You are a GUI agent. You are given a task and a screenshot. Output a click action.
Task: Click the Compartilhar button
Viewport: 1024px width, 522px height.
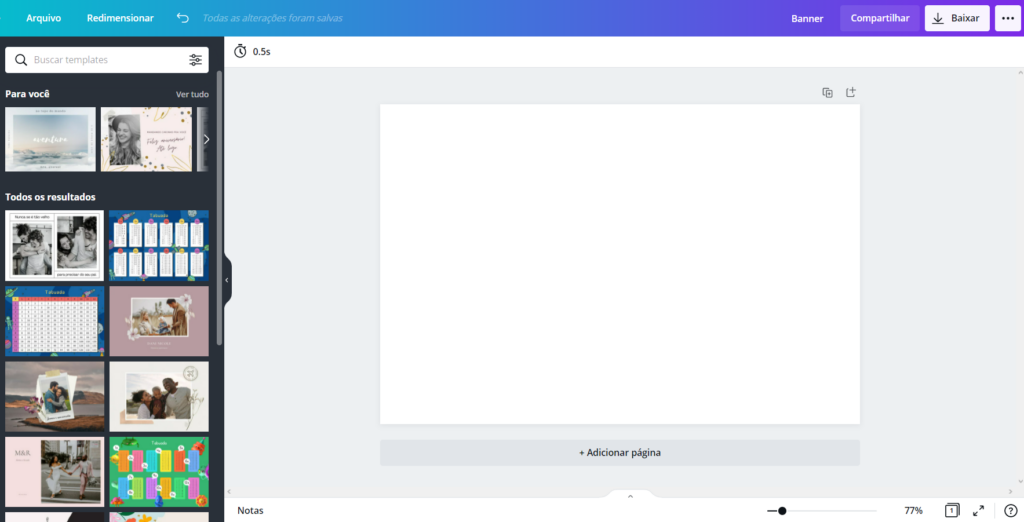click(879, 18)
